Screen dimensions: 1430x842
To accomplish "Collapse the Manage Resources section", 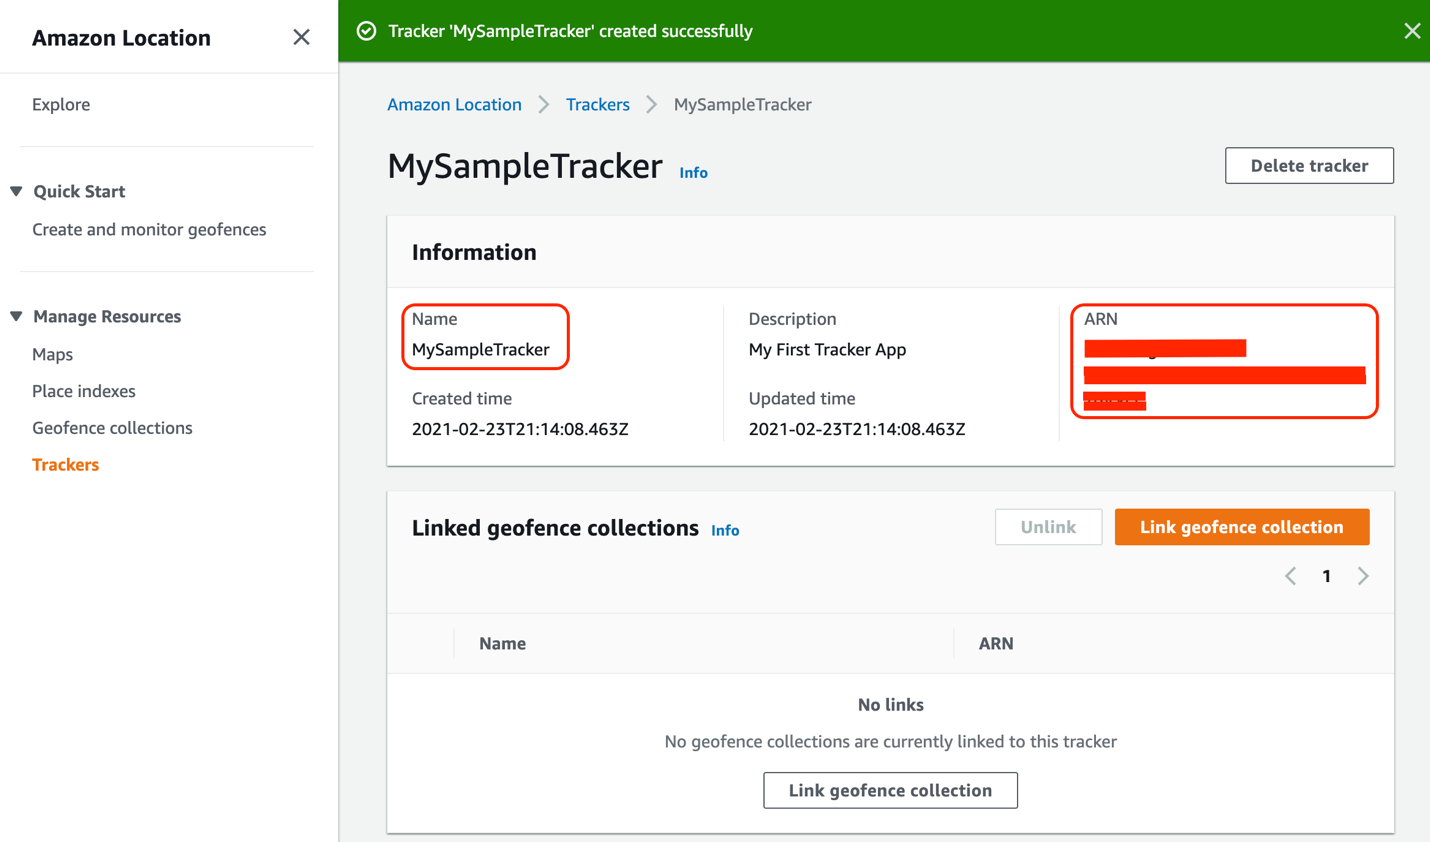I will [16, 316].
